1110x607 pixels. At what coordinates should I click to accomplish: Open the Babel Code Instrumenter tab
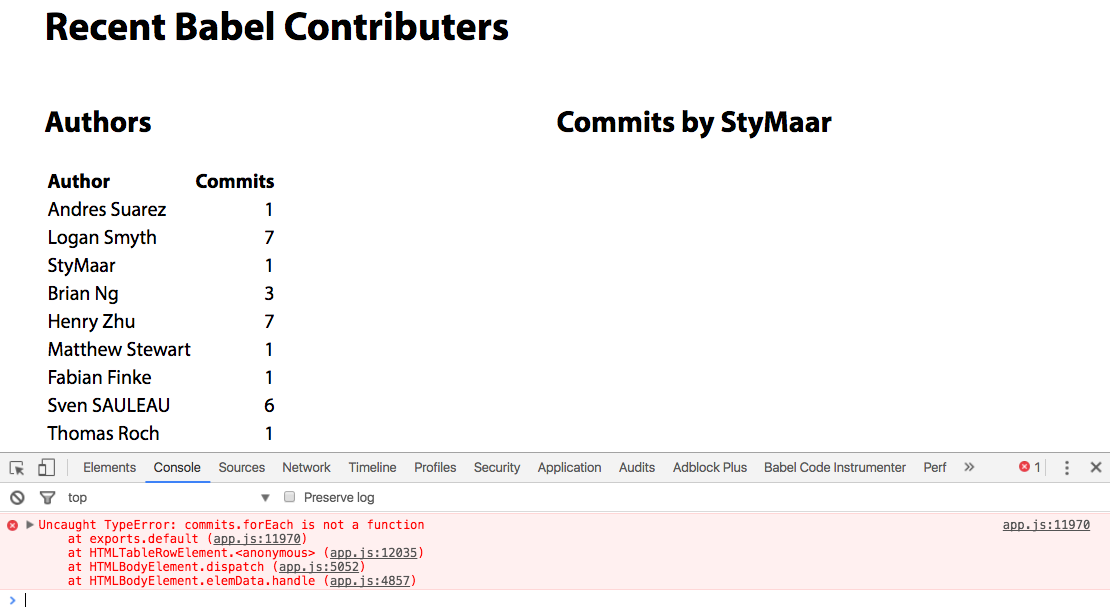(x=835, y=467)
